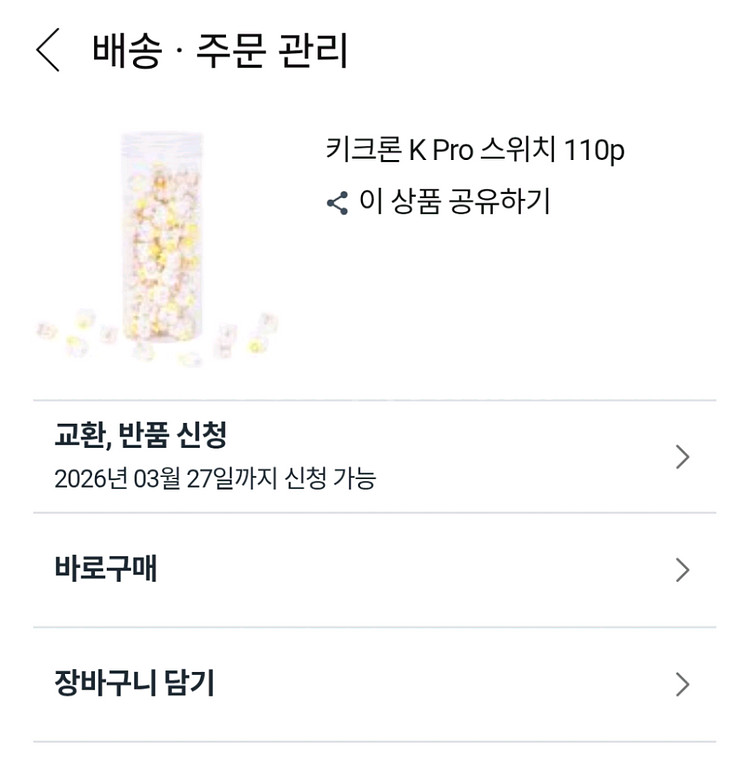Choose the 장바구니 담기 option
The image size is (750, 767).
point(134,684)
